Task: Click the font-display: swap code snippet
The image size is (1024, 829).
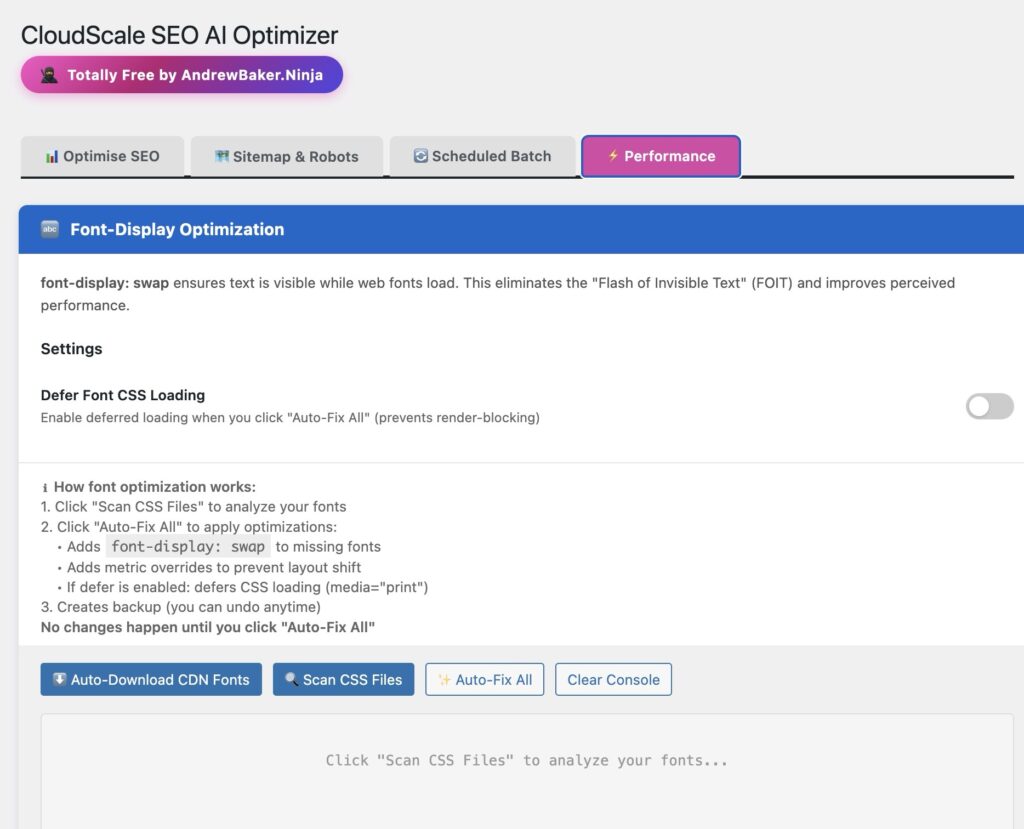Action: [x=187, y=546]
